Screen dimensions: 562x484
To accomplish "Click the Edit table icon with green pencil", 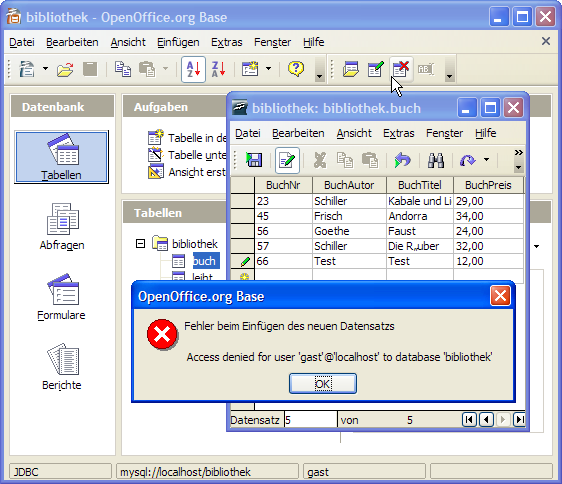I will [376, 69].
